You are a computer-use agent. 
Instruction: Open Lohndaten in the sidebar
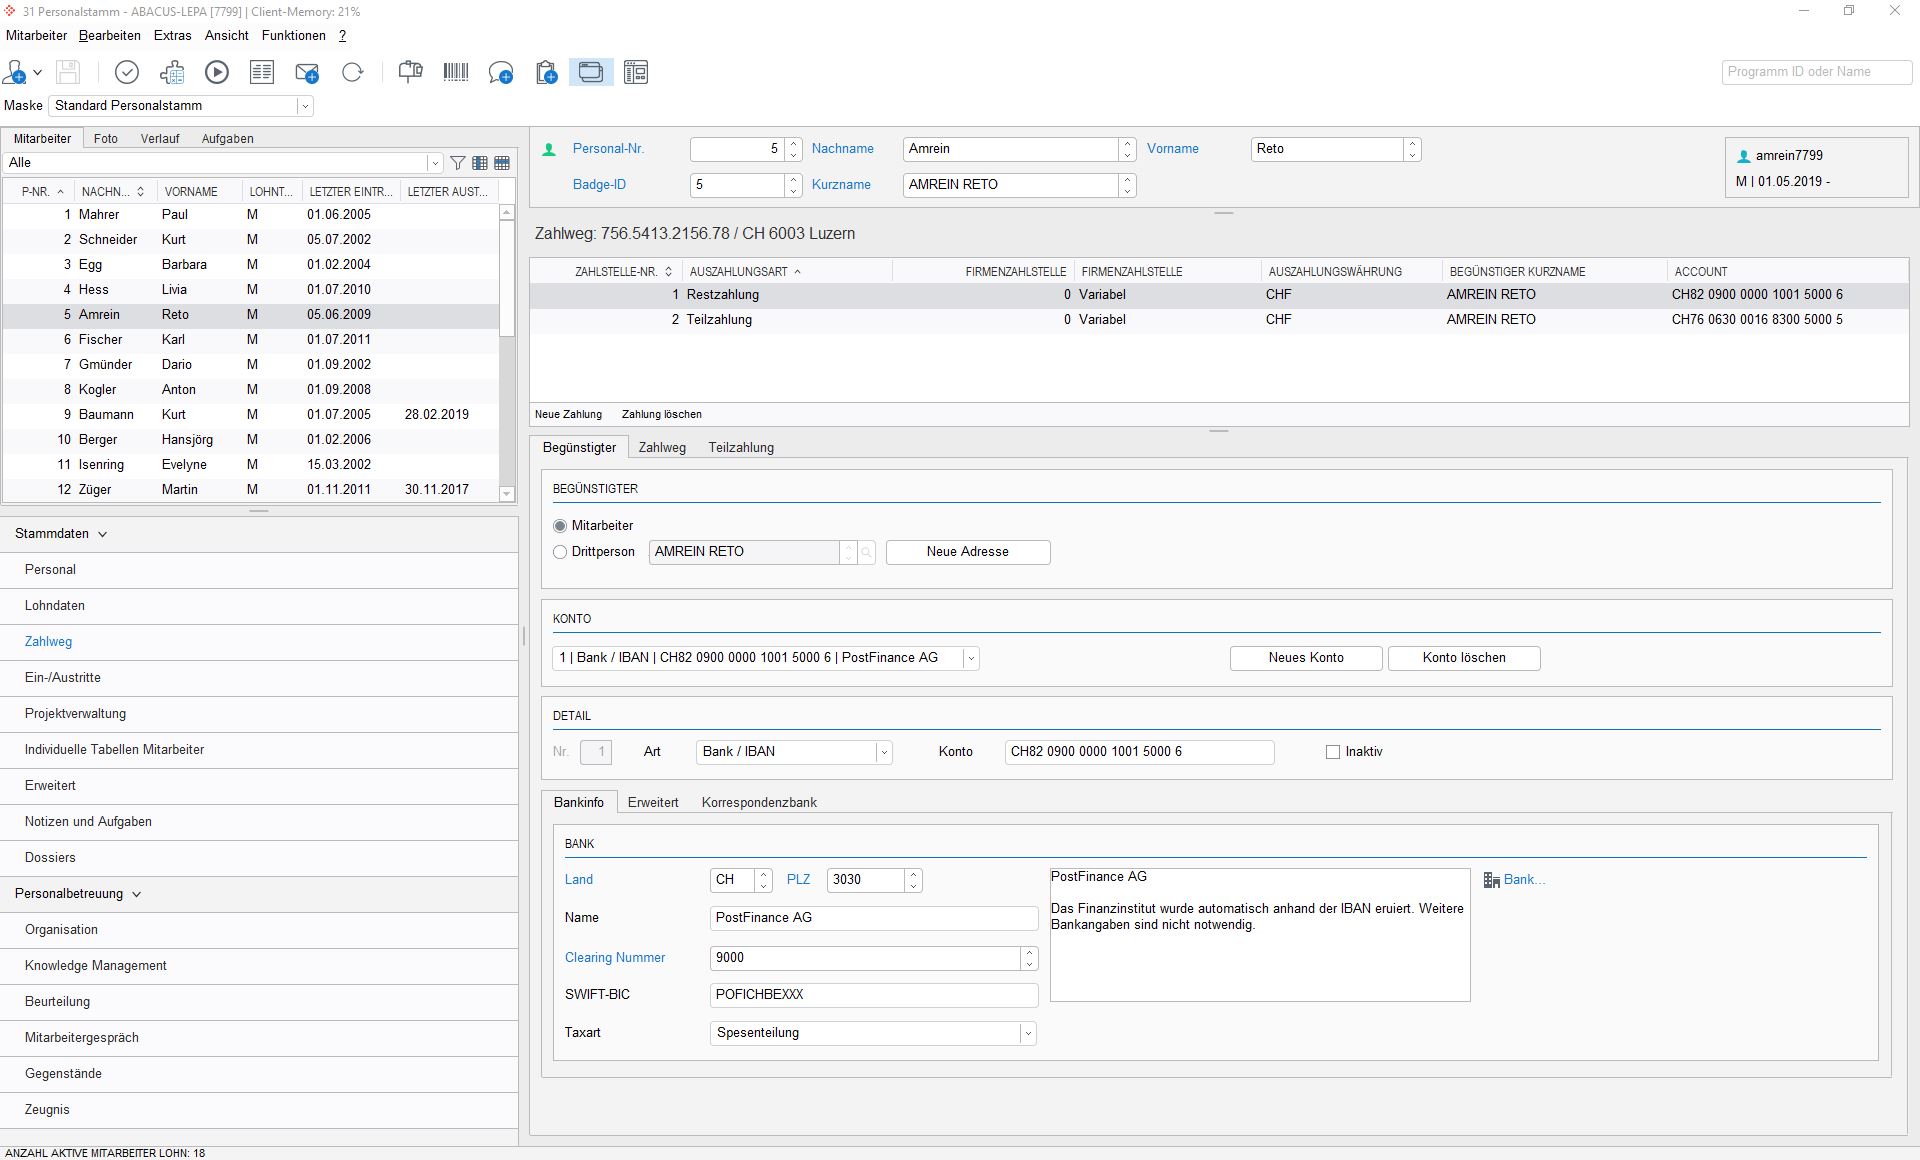click(259, 606)
